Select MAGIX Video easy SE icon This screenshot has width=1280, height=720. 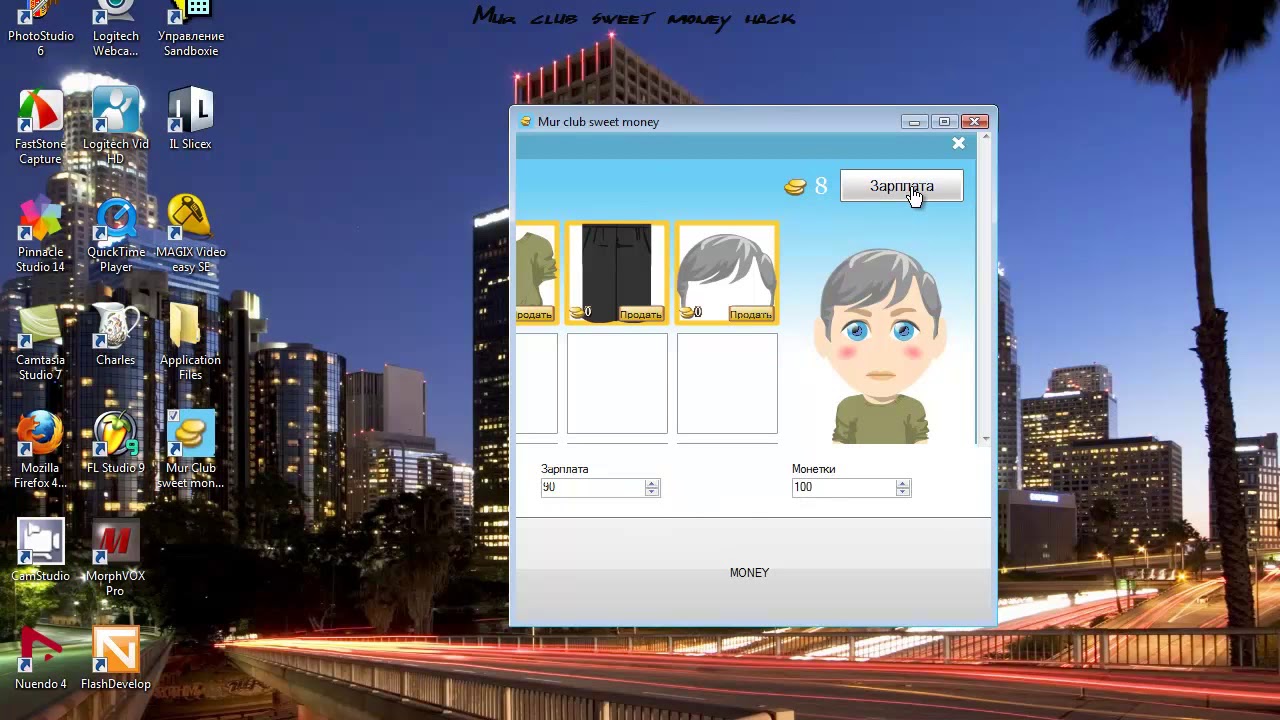click(190, 234)
